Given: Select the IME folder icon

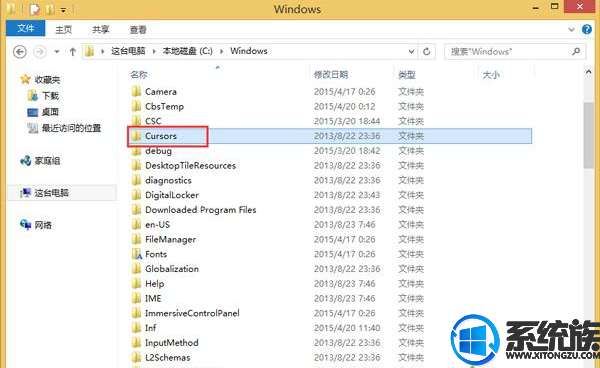Looking at the screenshot, I should pyautogui.click(x=136, y=298).
